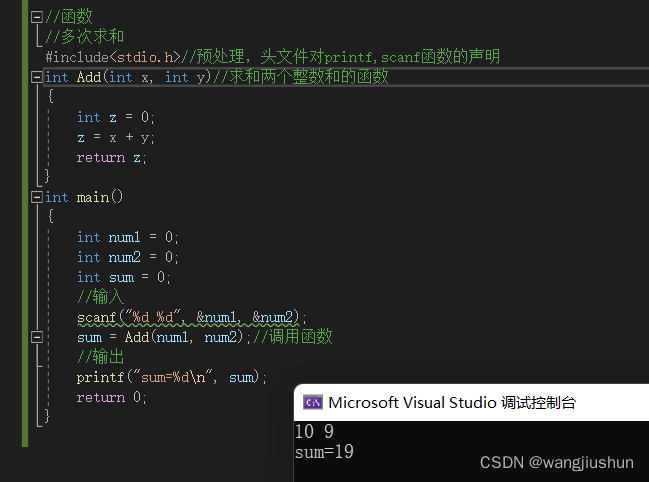Viewport: 649px width, 482px height.
Task: Click the console input '10 9'
Action: 314,432
